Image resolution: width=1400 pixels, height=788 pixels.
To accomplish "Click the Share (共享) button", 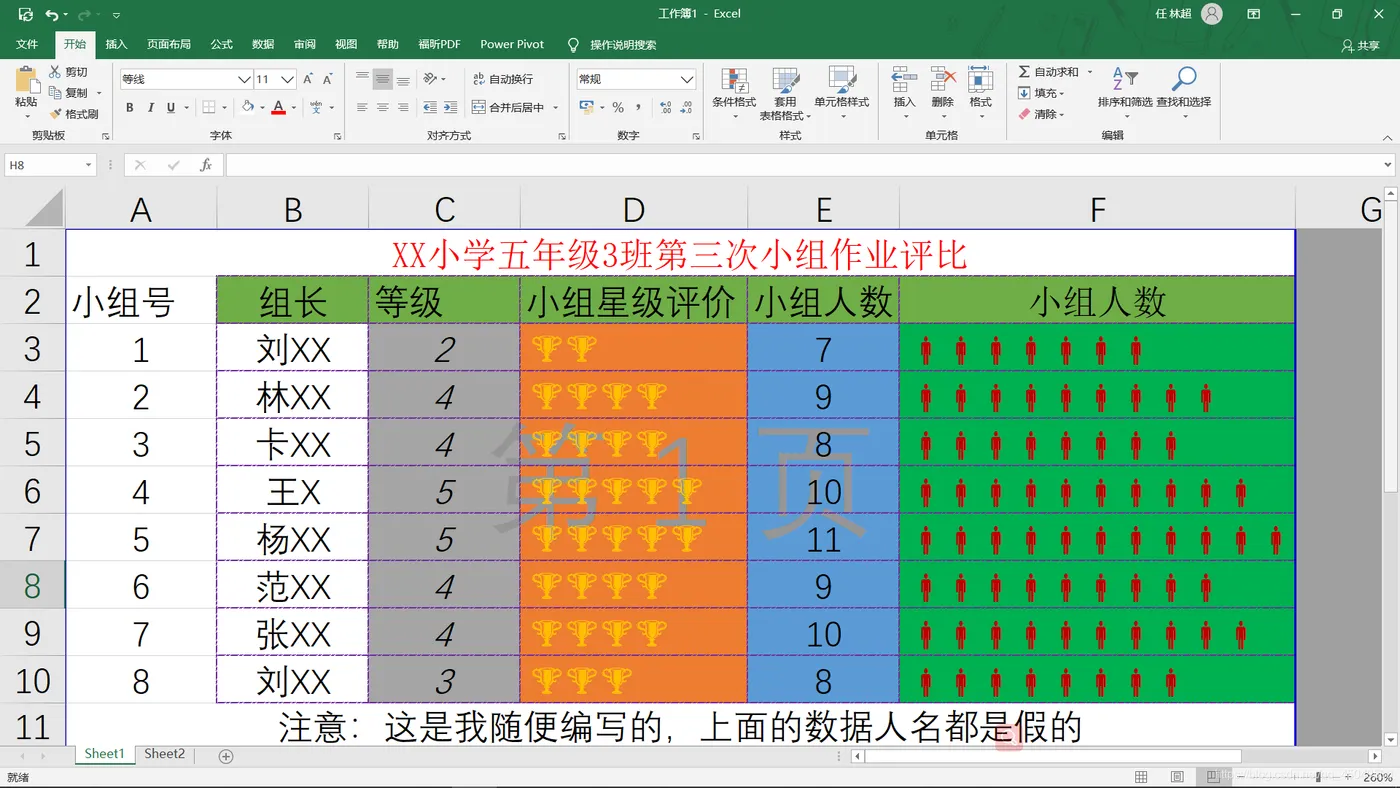I will click(1360, 45).
